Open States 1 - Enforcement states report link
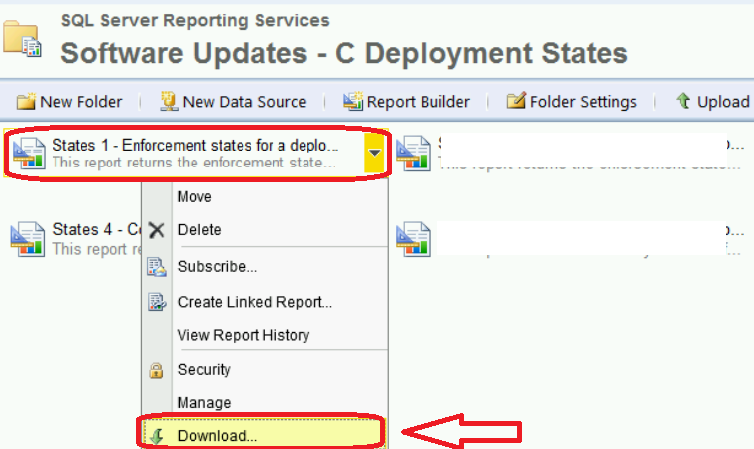754x449 pixels. [195, 145]
